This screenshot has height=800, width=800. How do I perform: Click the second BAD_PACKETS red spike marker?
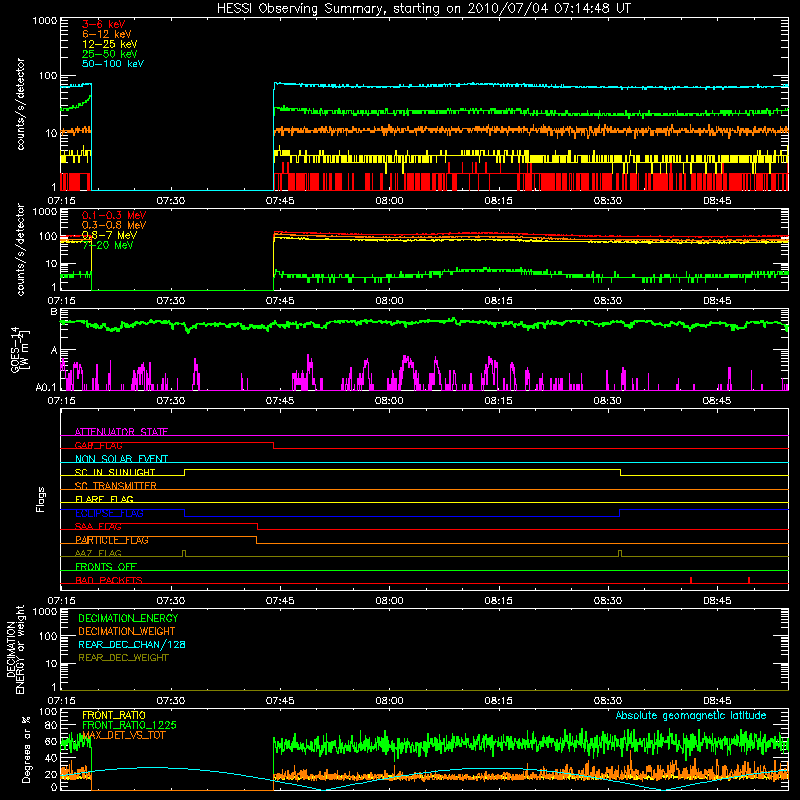[x=748, y=580]
